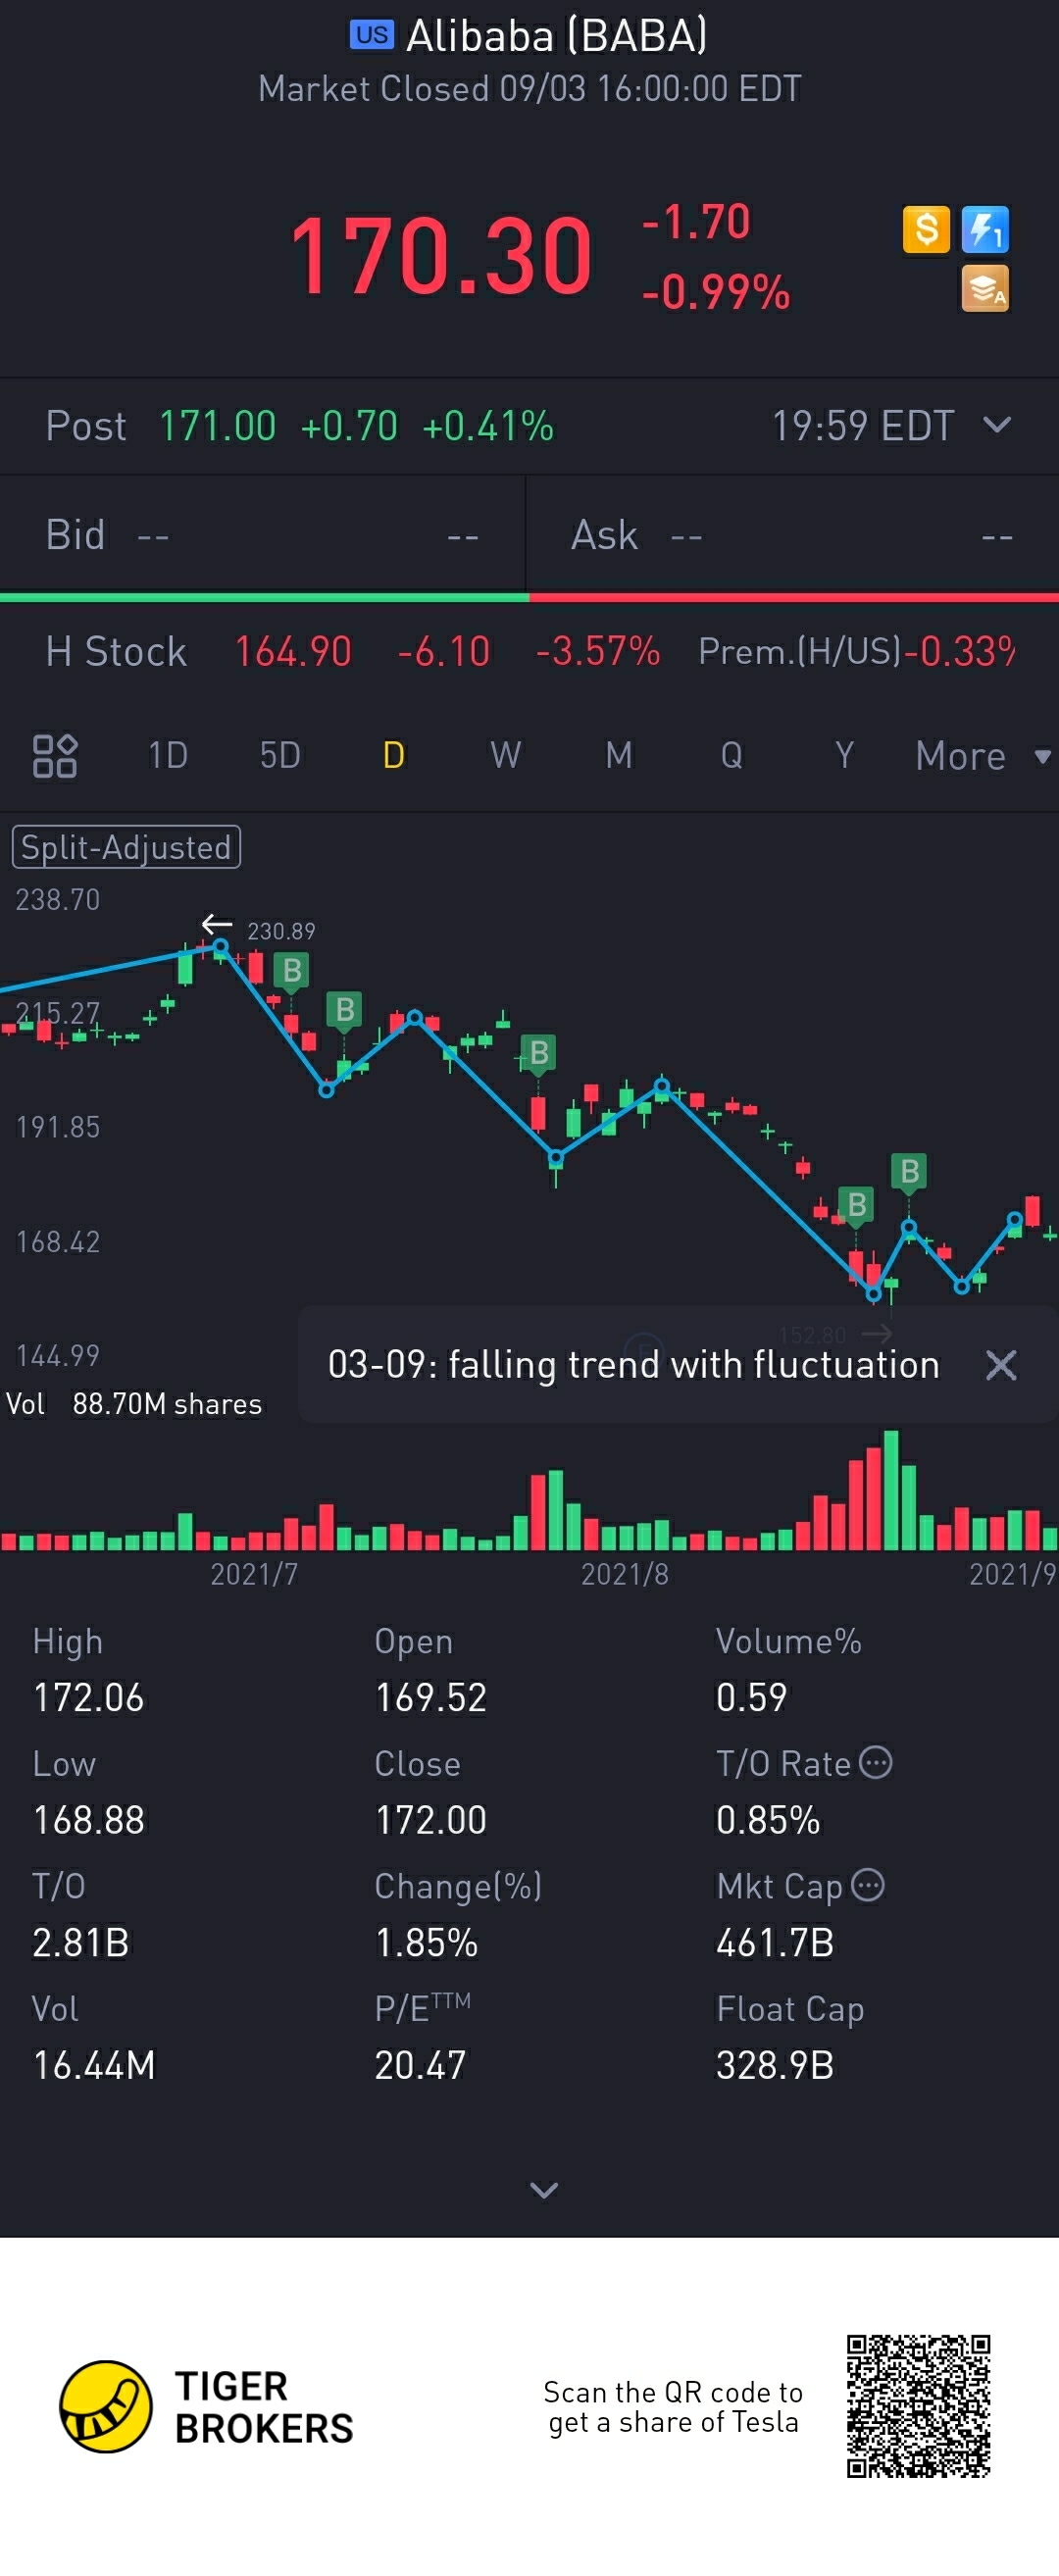
Task: Toggle the Split-Adjusted button
Action: (x=126, y=847)
